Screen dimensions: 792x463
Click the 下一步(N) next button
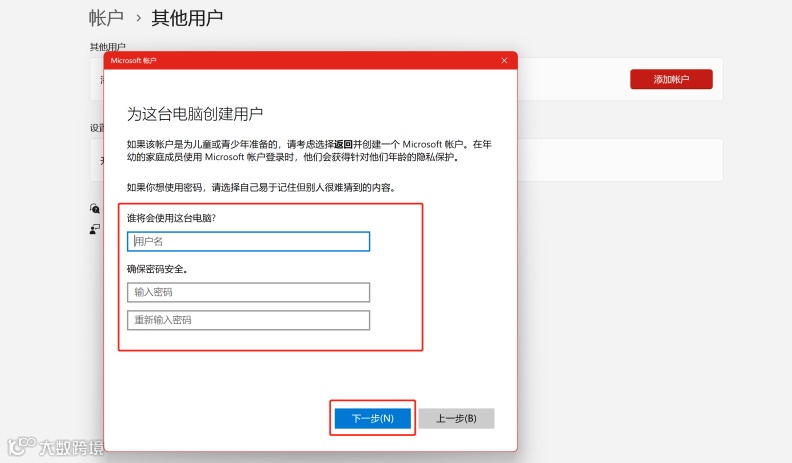(x=373, y=418)
